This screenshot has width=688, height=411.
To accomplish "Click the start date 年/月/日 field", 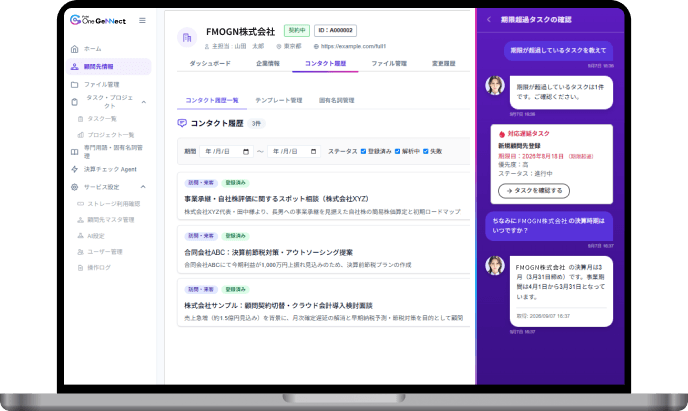I will coord(226,151).
